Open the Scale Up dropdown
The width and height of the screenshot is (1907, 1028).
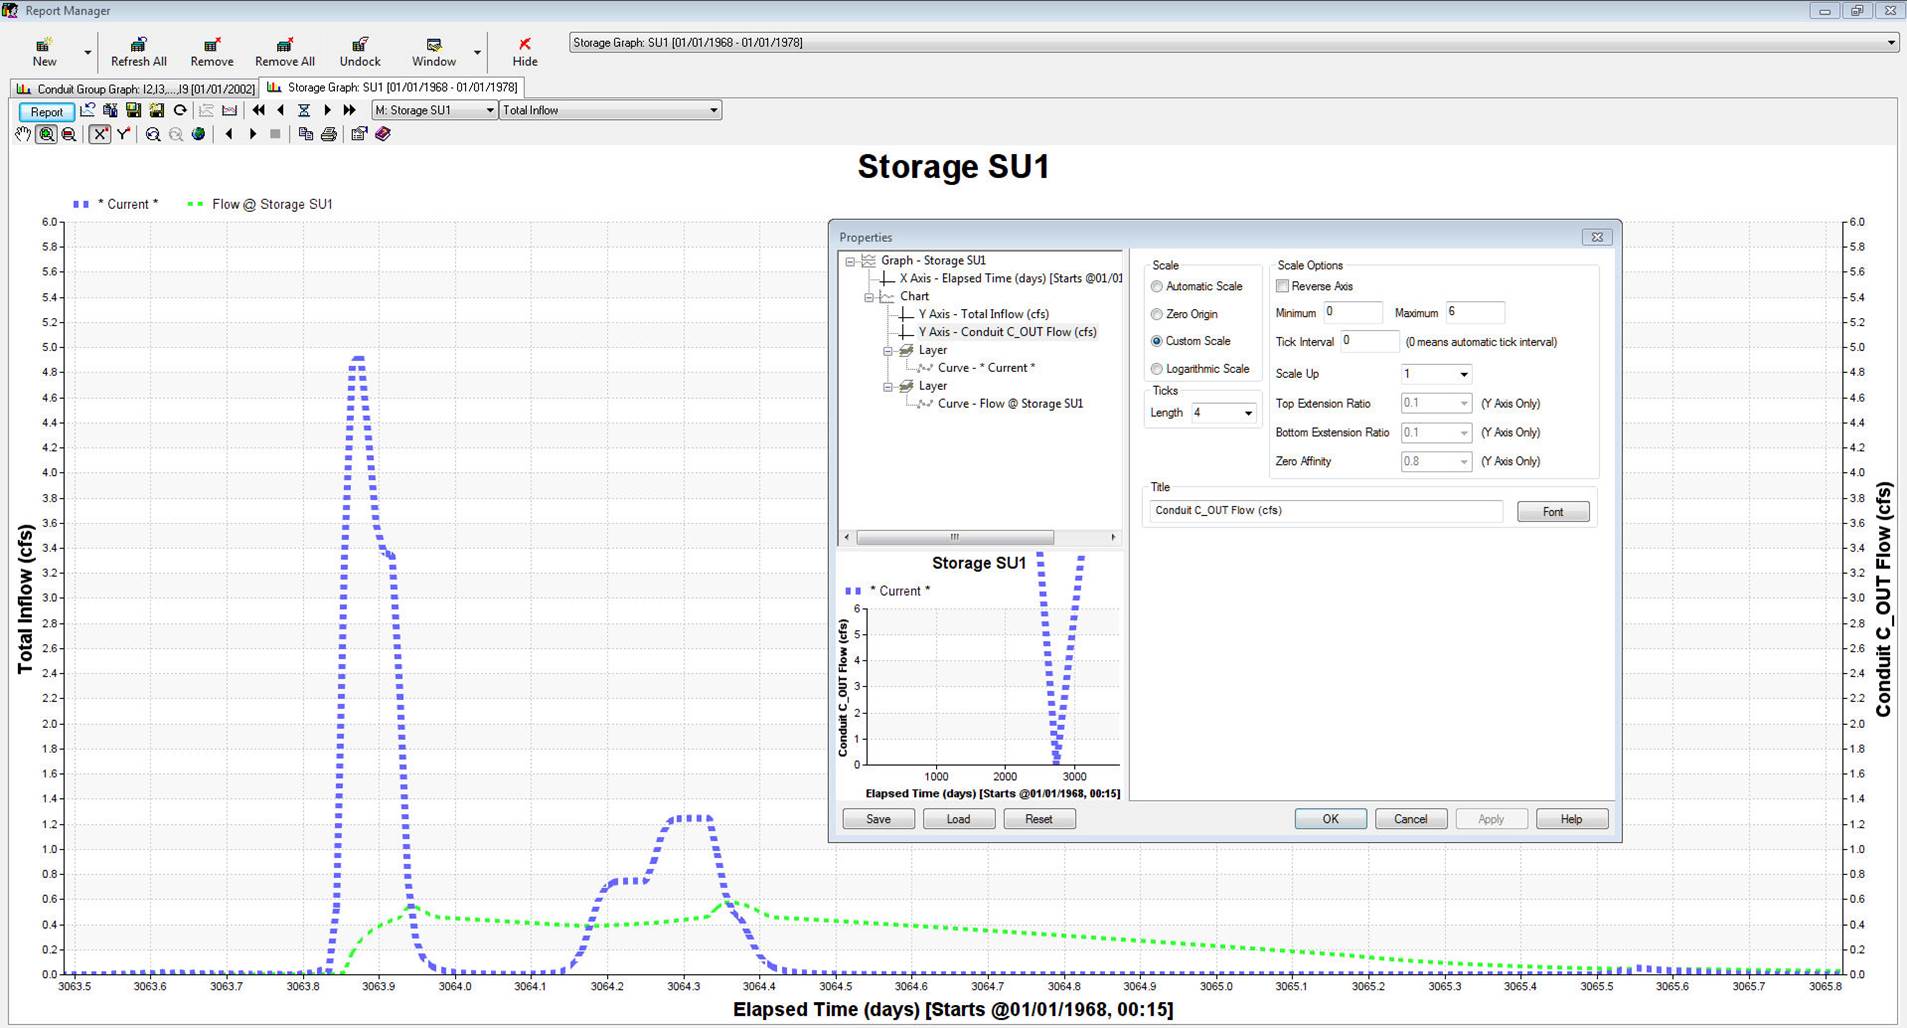tap(1464, 373)
